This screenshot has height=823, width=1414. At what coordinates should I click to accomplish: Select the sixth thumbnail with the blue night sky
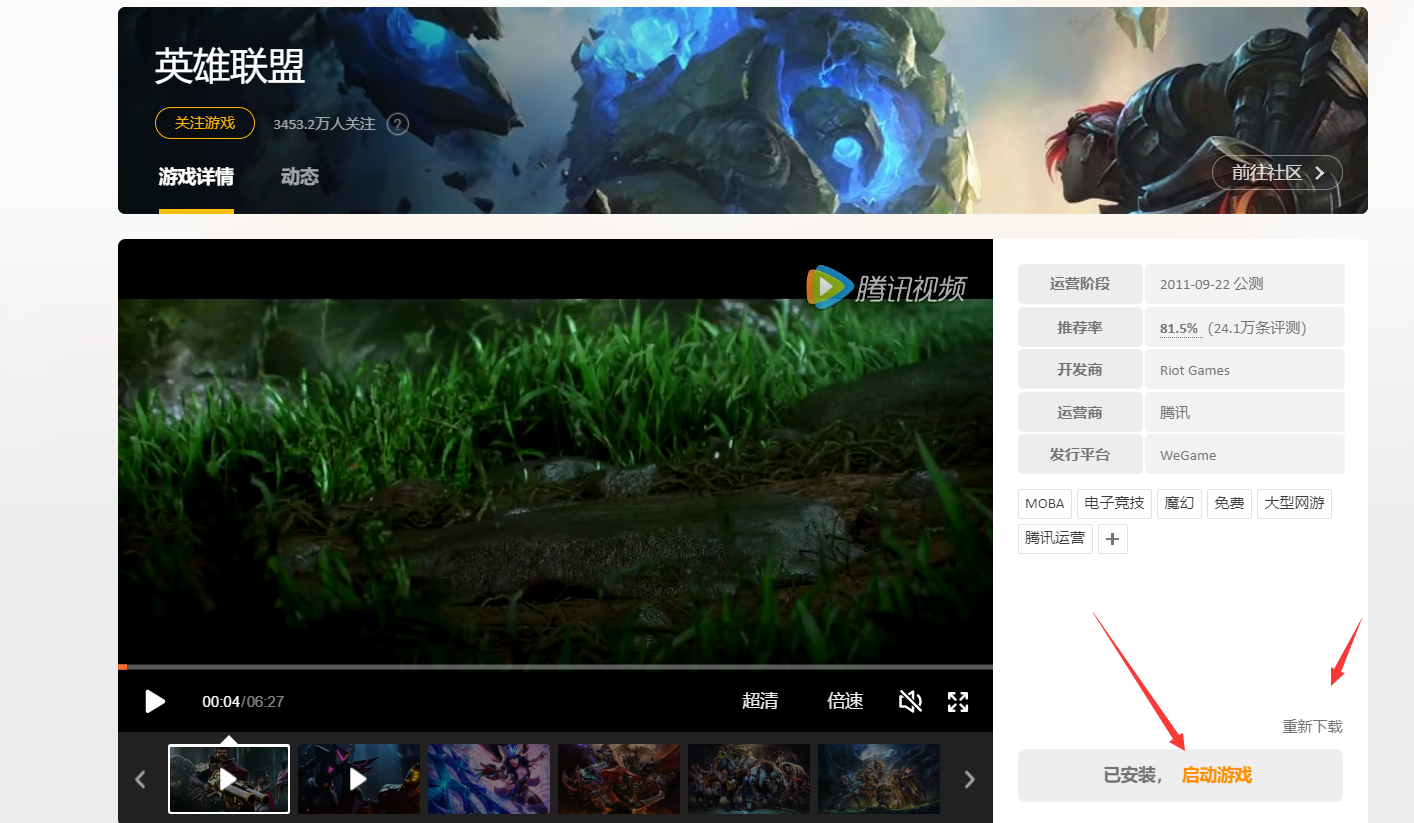point(879,779)
